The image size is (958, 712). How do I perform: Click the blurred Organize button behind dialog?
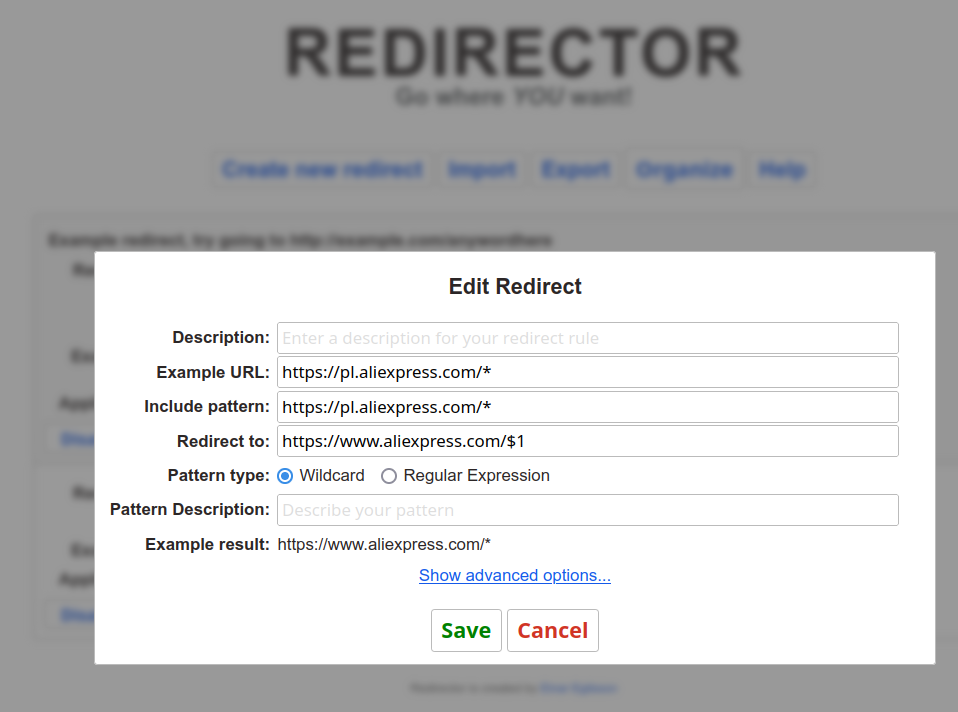click(684, 169)
